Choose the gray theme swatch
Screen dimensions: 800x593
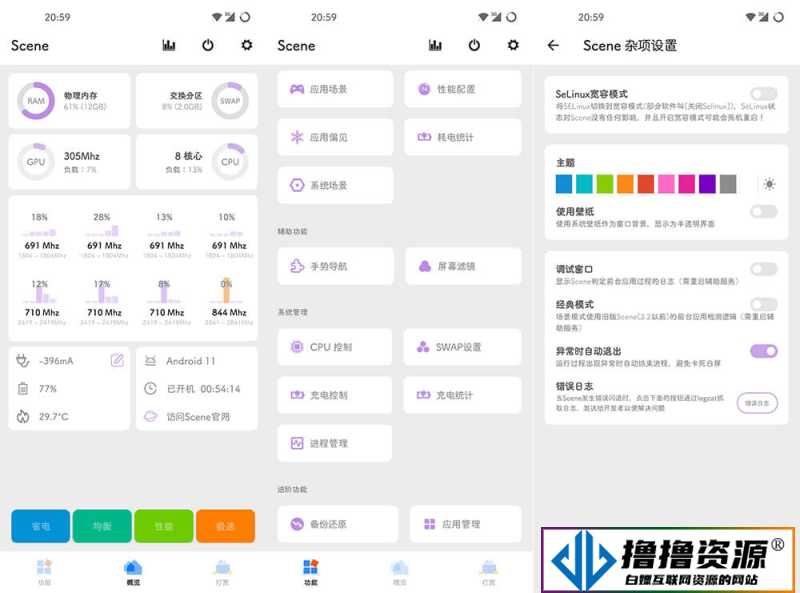(728, 184)
